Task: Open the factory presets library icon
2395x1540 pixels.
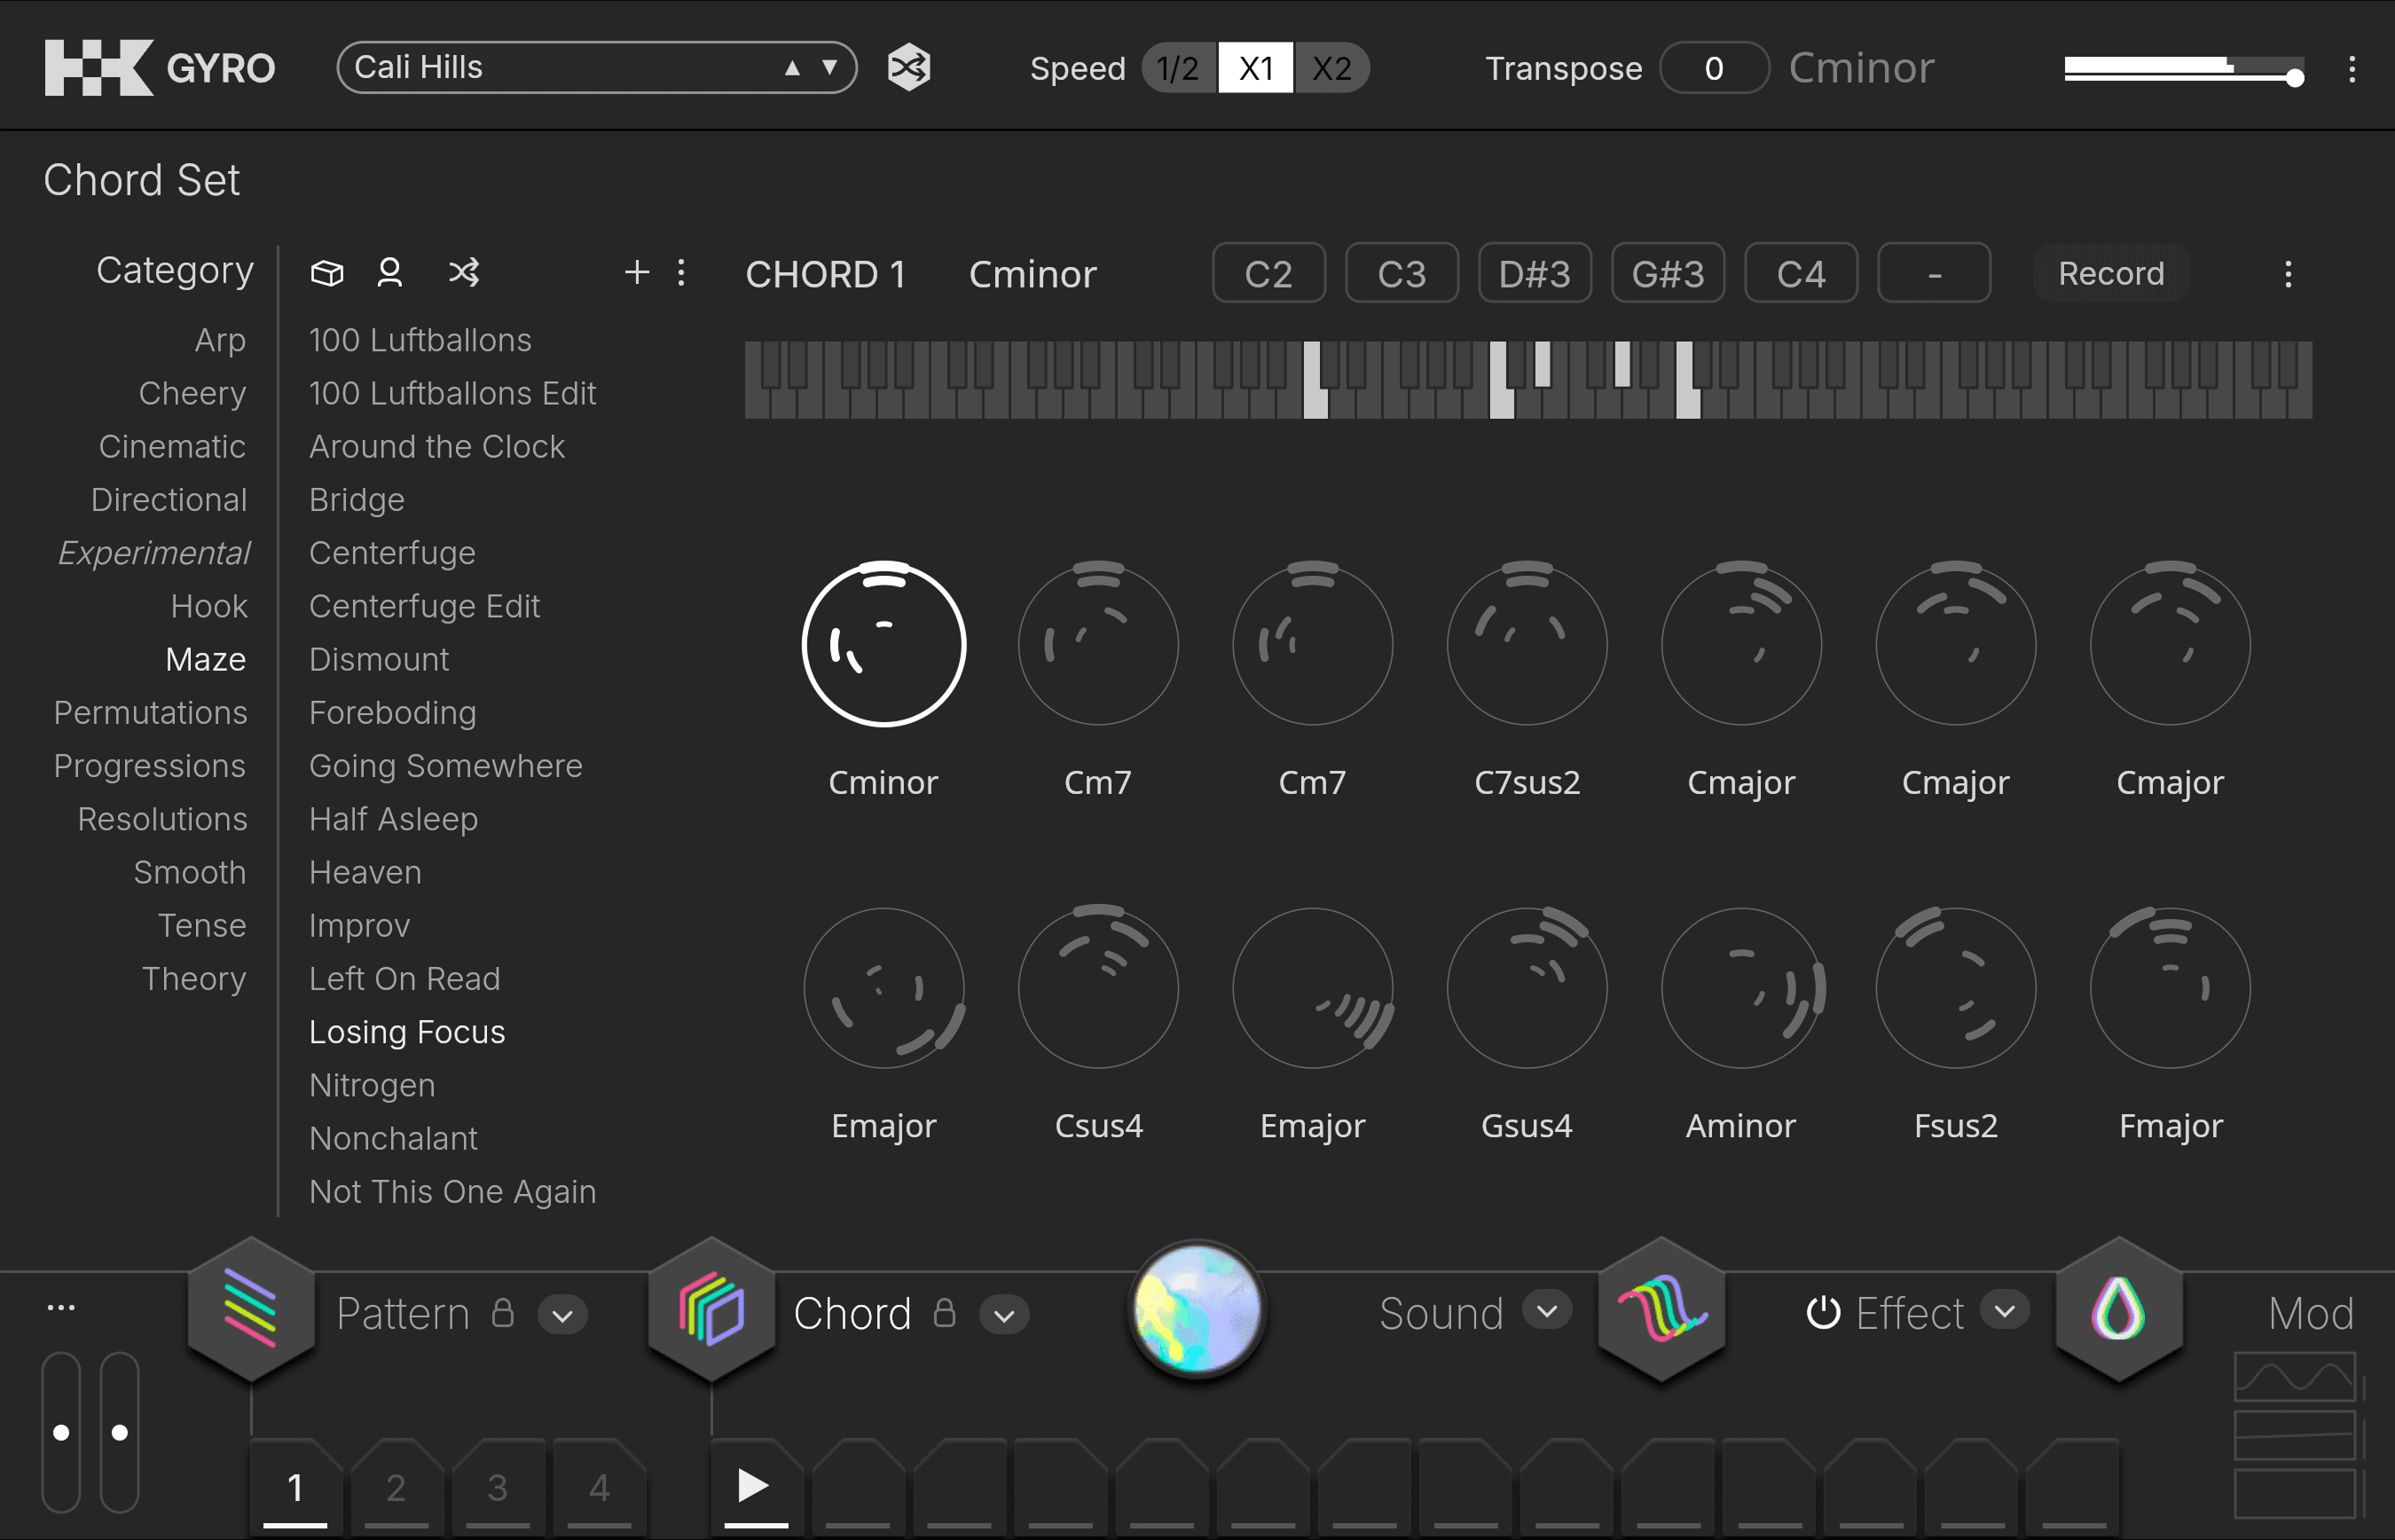Action: (327, 271)
